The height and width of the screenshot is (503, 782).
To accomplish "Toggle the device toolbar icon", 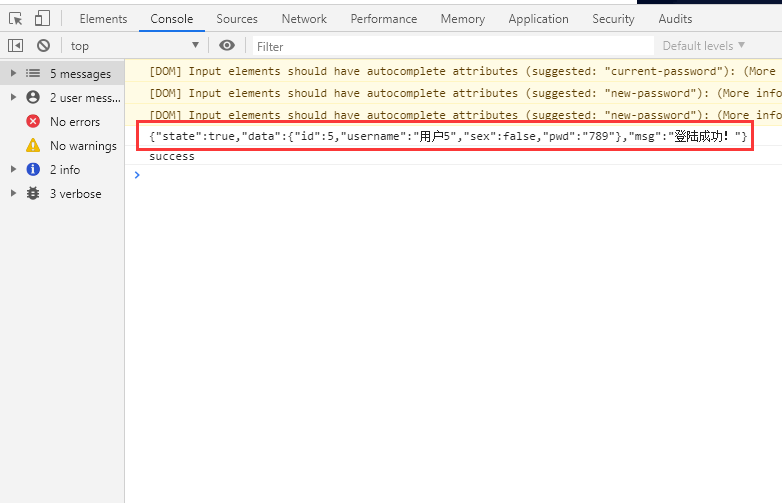I will 42,19.
